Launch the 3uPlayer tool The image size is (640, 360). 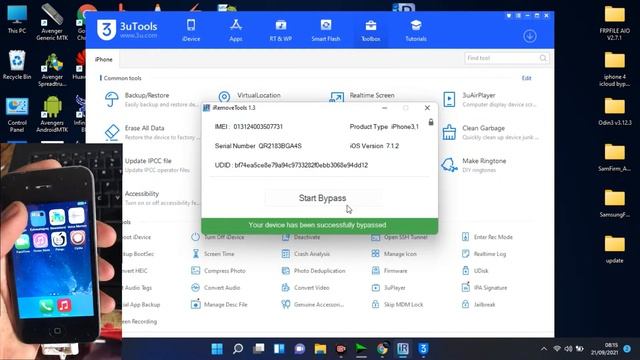coord(389,288)
